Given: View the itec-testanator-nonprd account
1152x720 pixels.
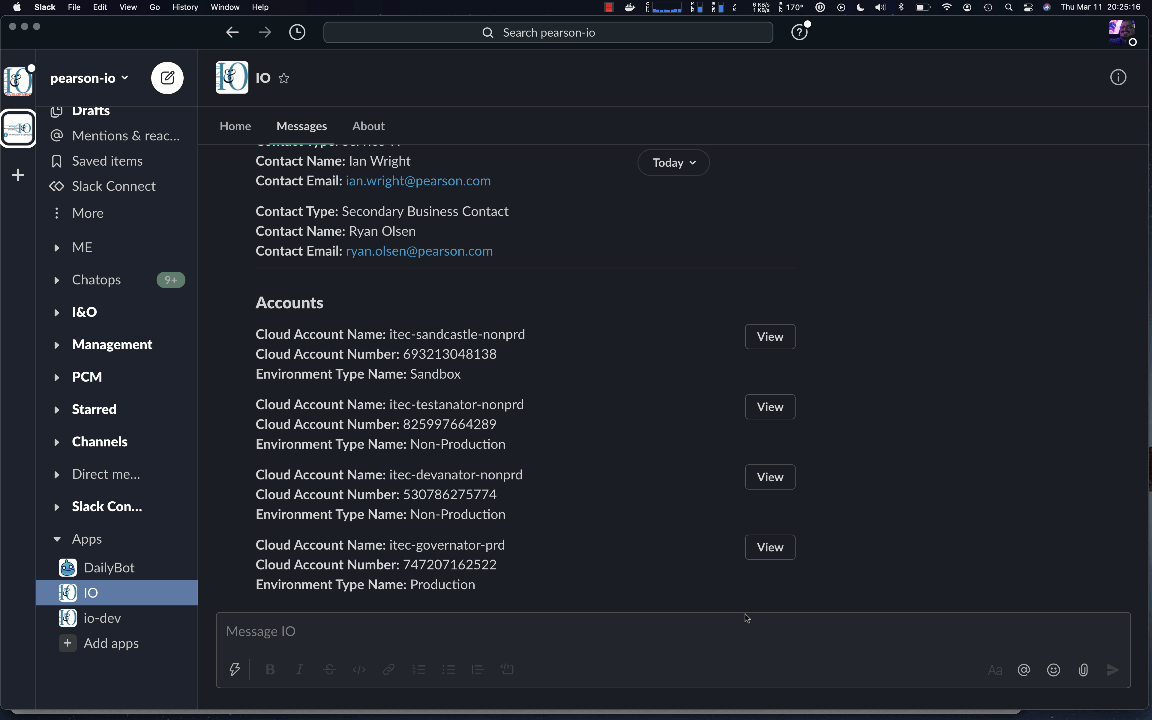Looking at the screenshot, I should pyautogui.click(x=770, y=407).
